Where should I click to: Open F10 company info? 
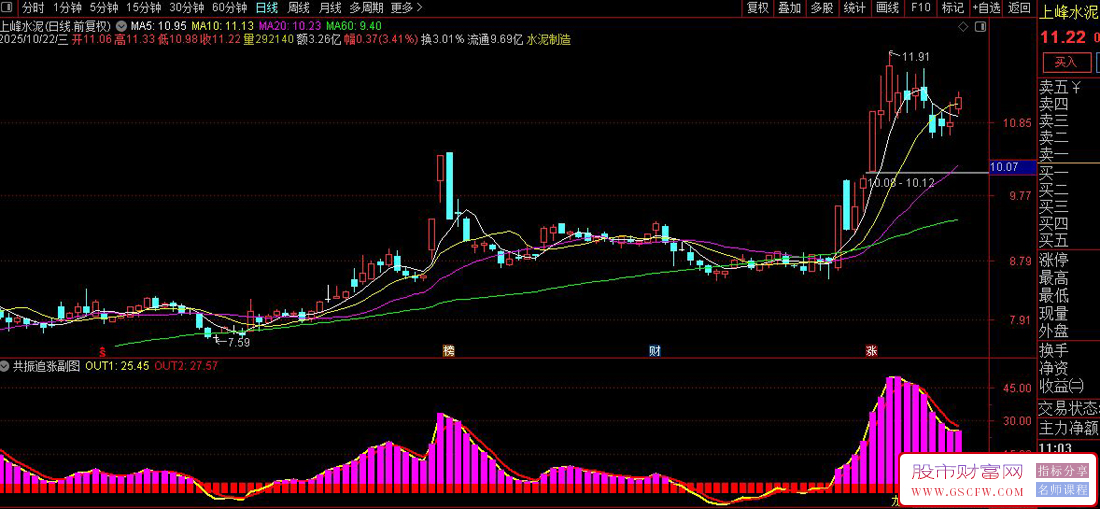(920, 8)
